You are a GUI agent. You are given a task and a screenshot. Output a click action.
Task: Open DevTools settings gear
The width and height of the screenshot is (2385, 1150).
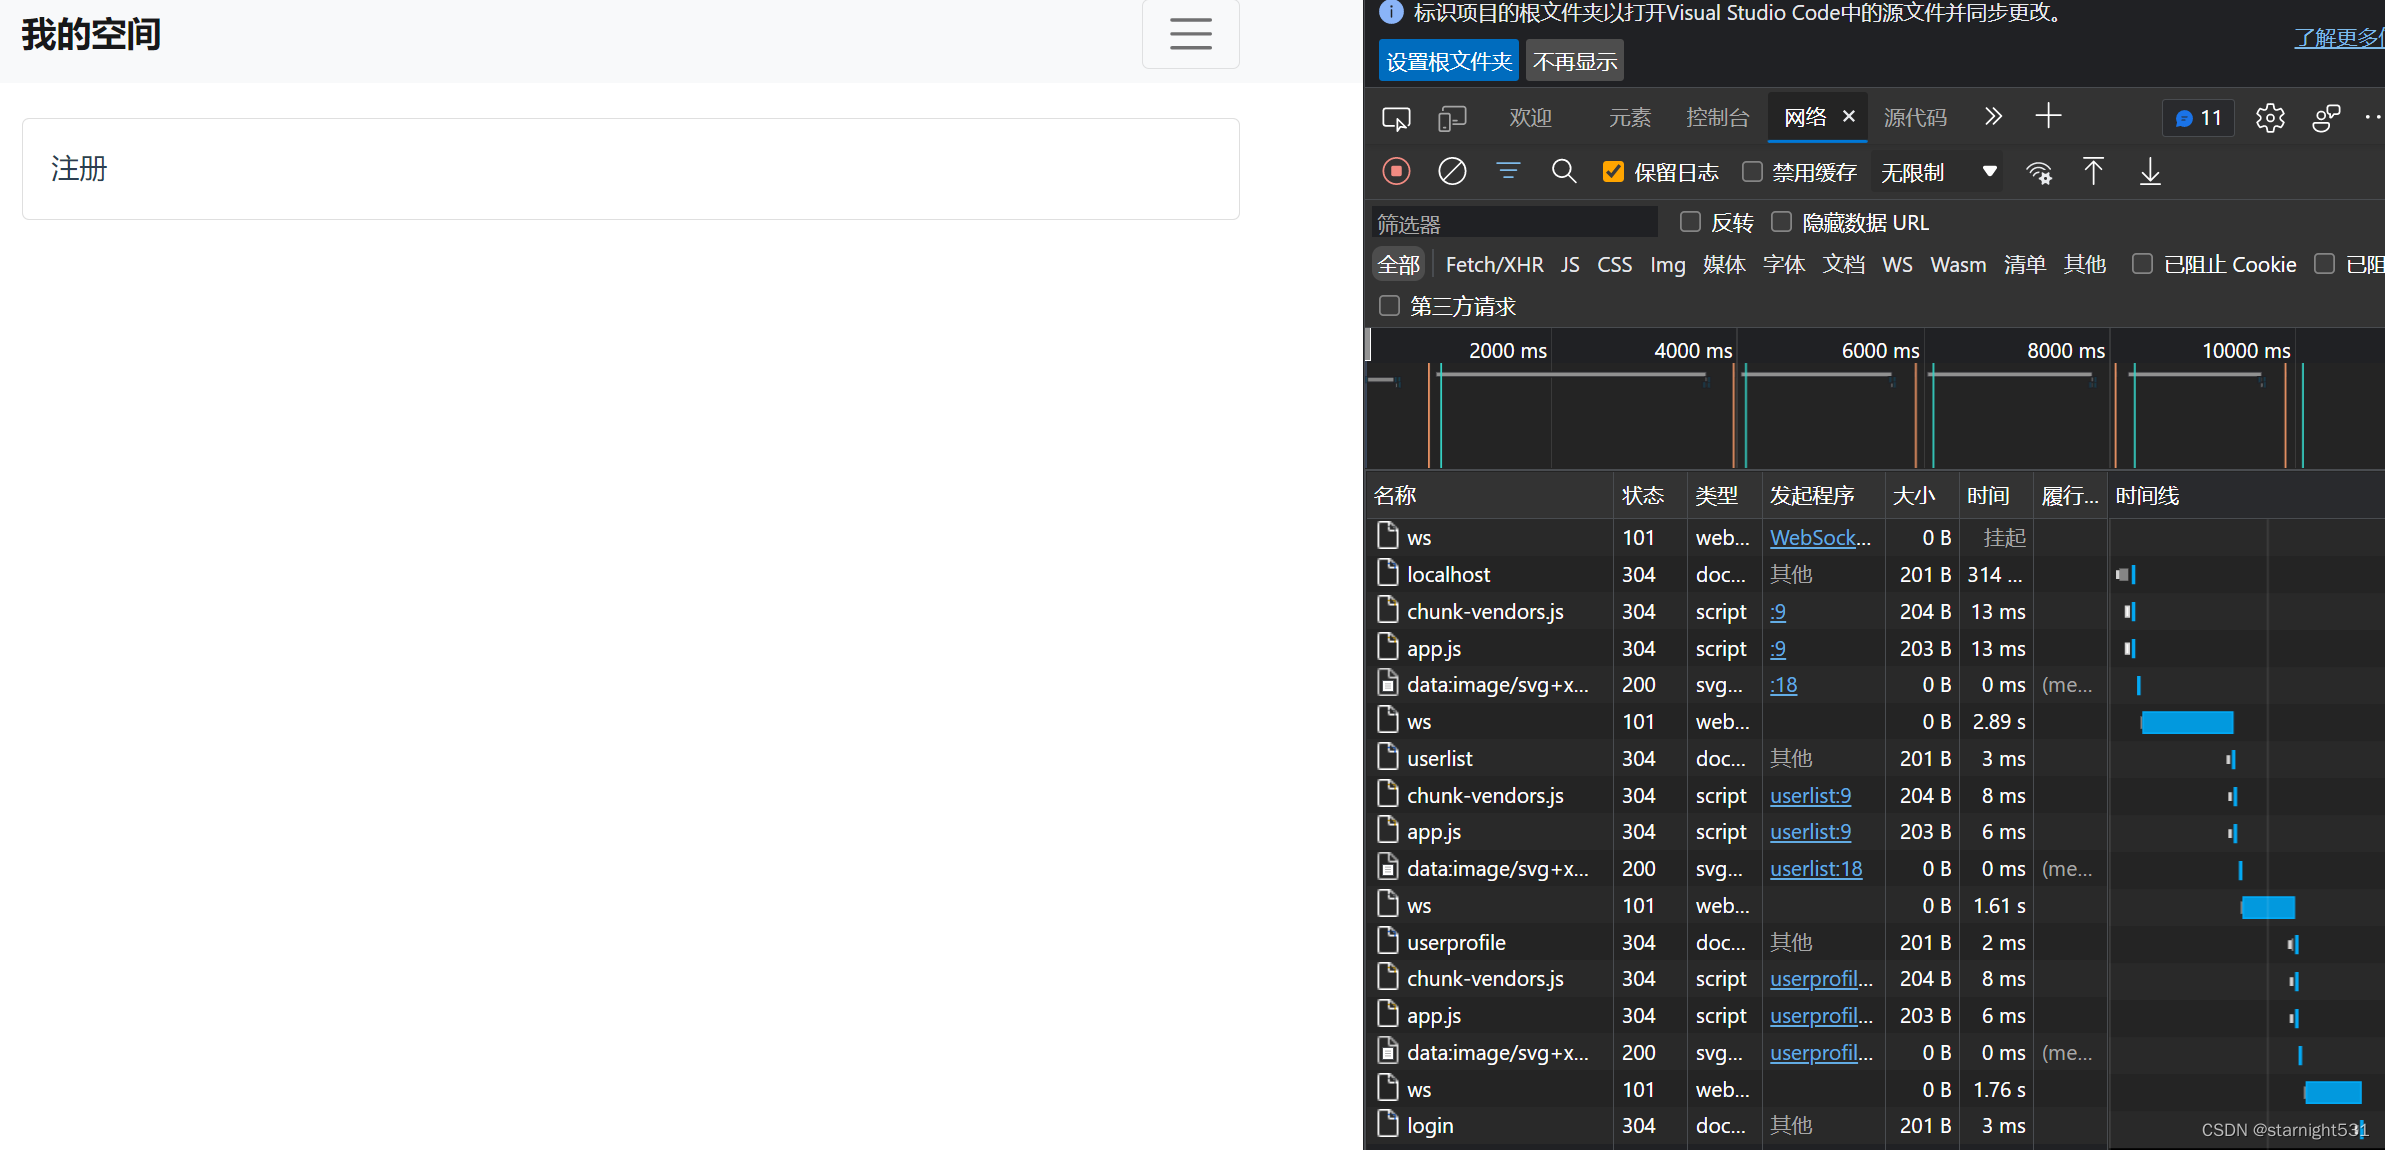pos(2270,118)
